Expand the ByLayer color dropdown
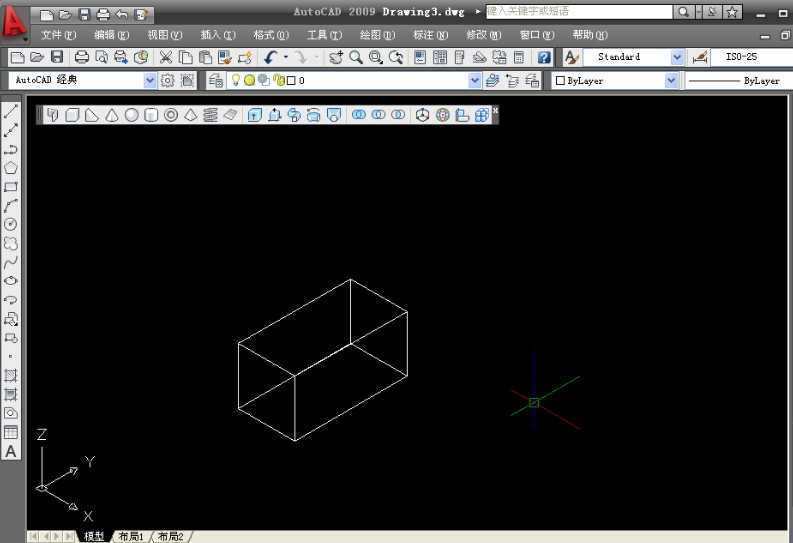793x543 pixels. [x=671, y=80]
